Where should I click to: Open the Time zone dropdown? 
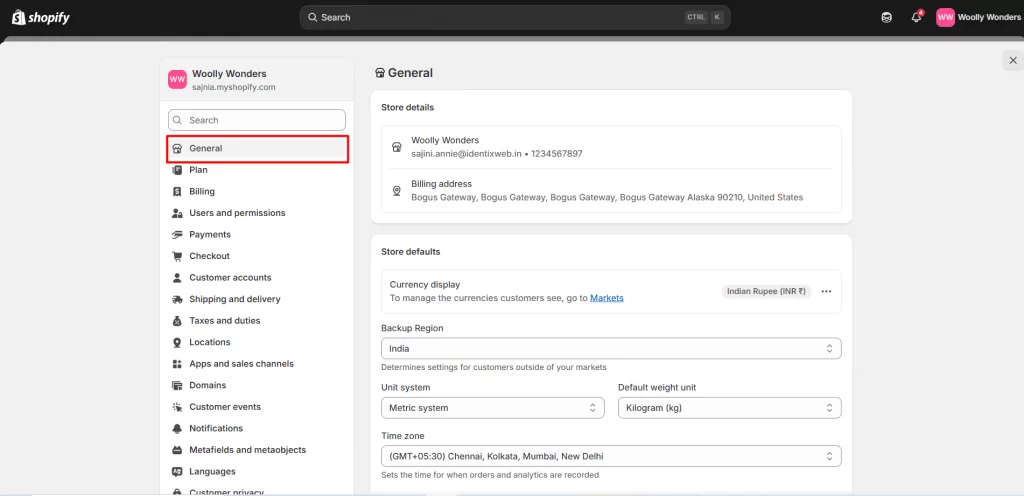[611, 456]
